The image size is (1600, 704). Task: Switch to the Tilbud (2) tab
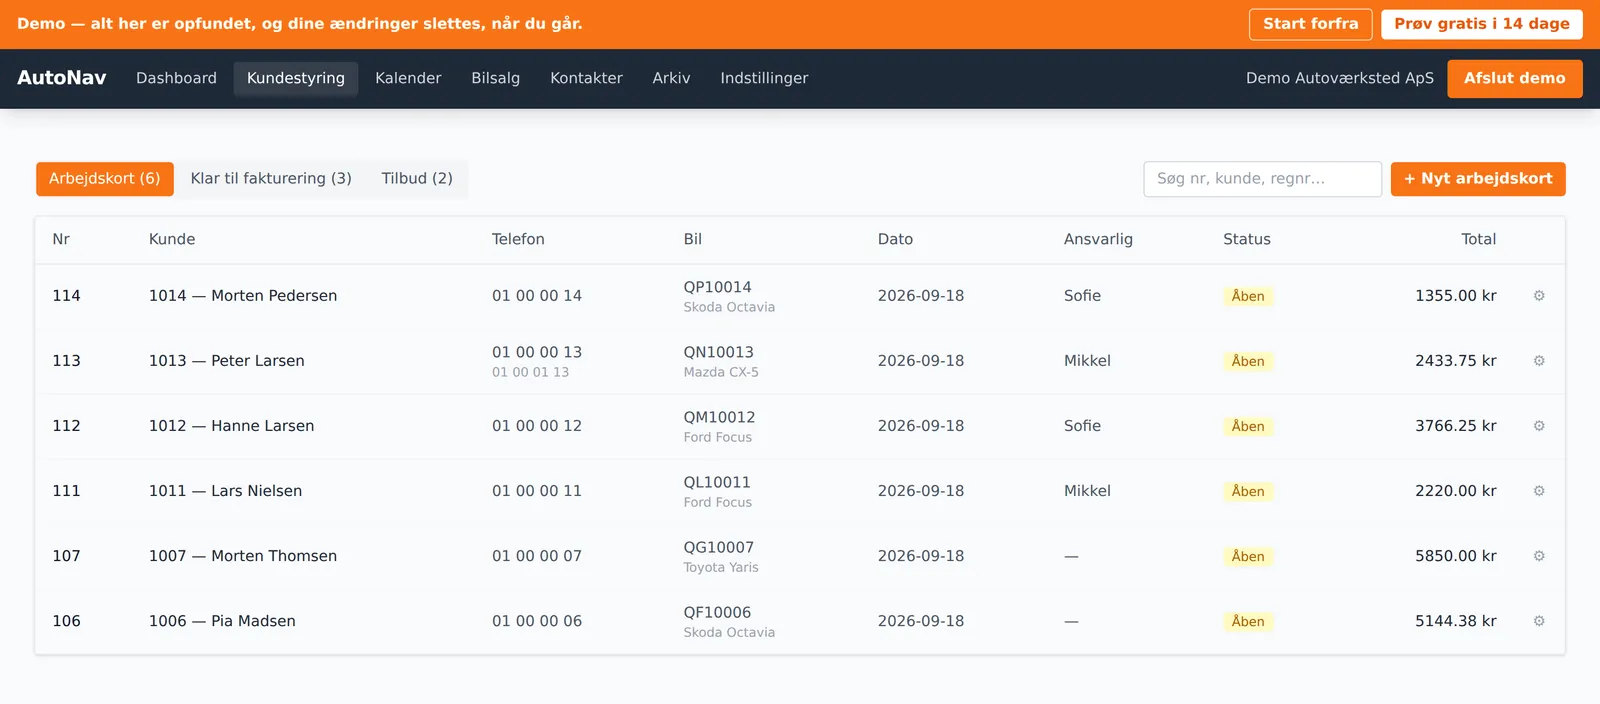coord(417,179)
